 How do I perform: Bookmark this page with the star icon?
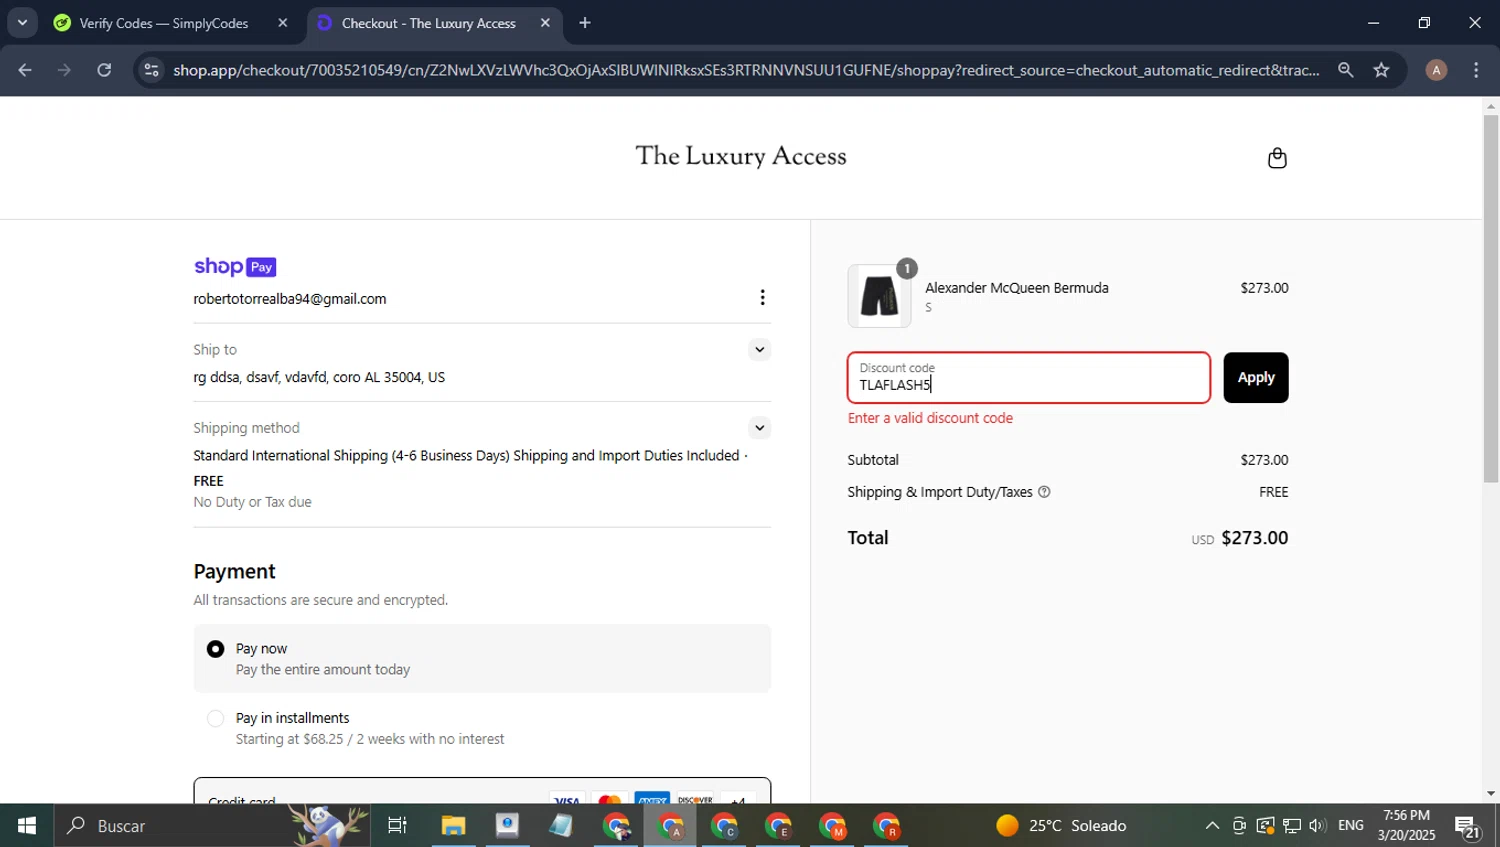(x=1381, y=70)
